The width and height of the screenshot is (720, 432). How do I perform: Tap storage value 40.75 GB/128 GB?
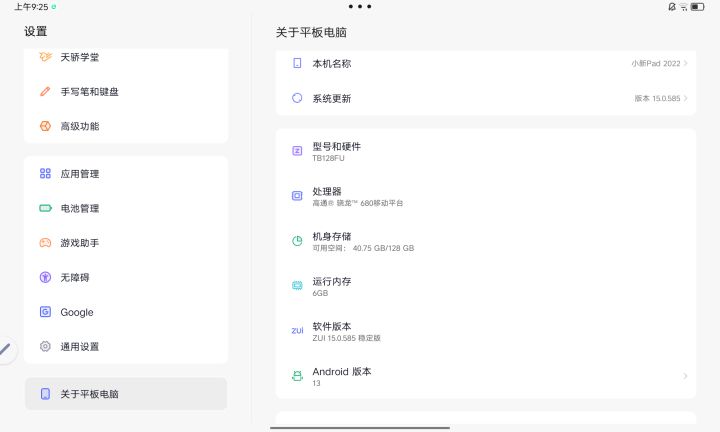pos(383,248)
